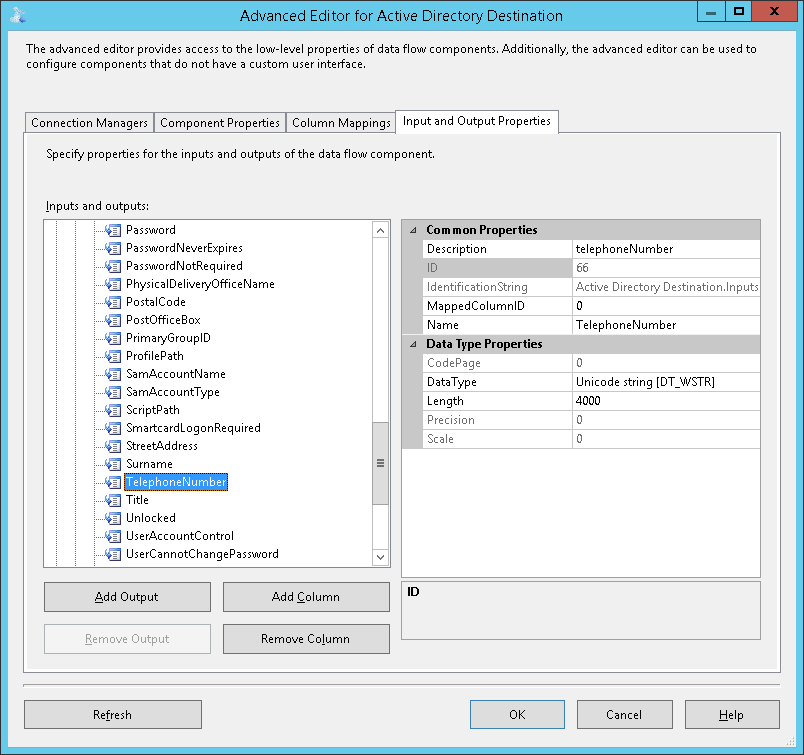The image size is (804, 755).
Task: Select the Surname tree item
Action: (149, 464)
